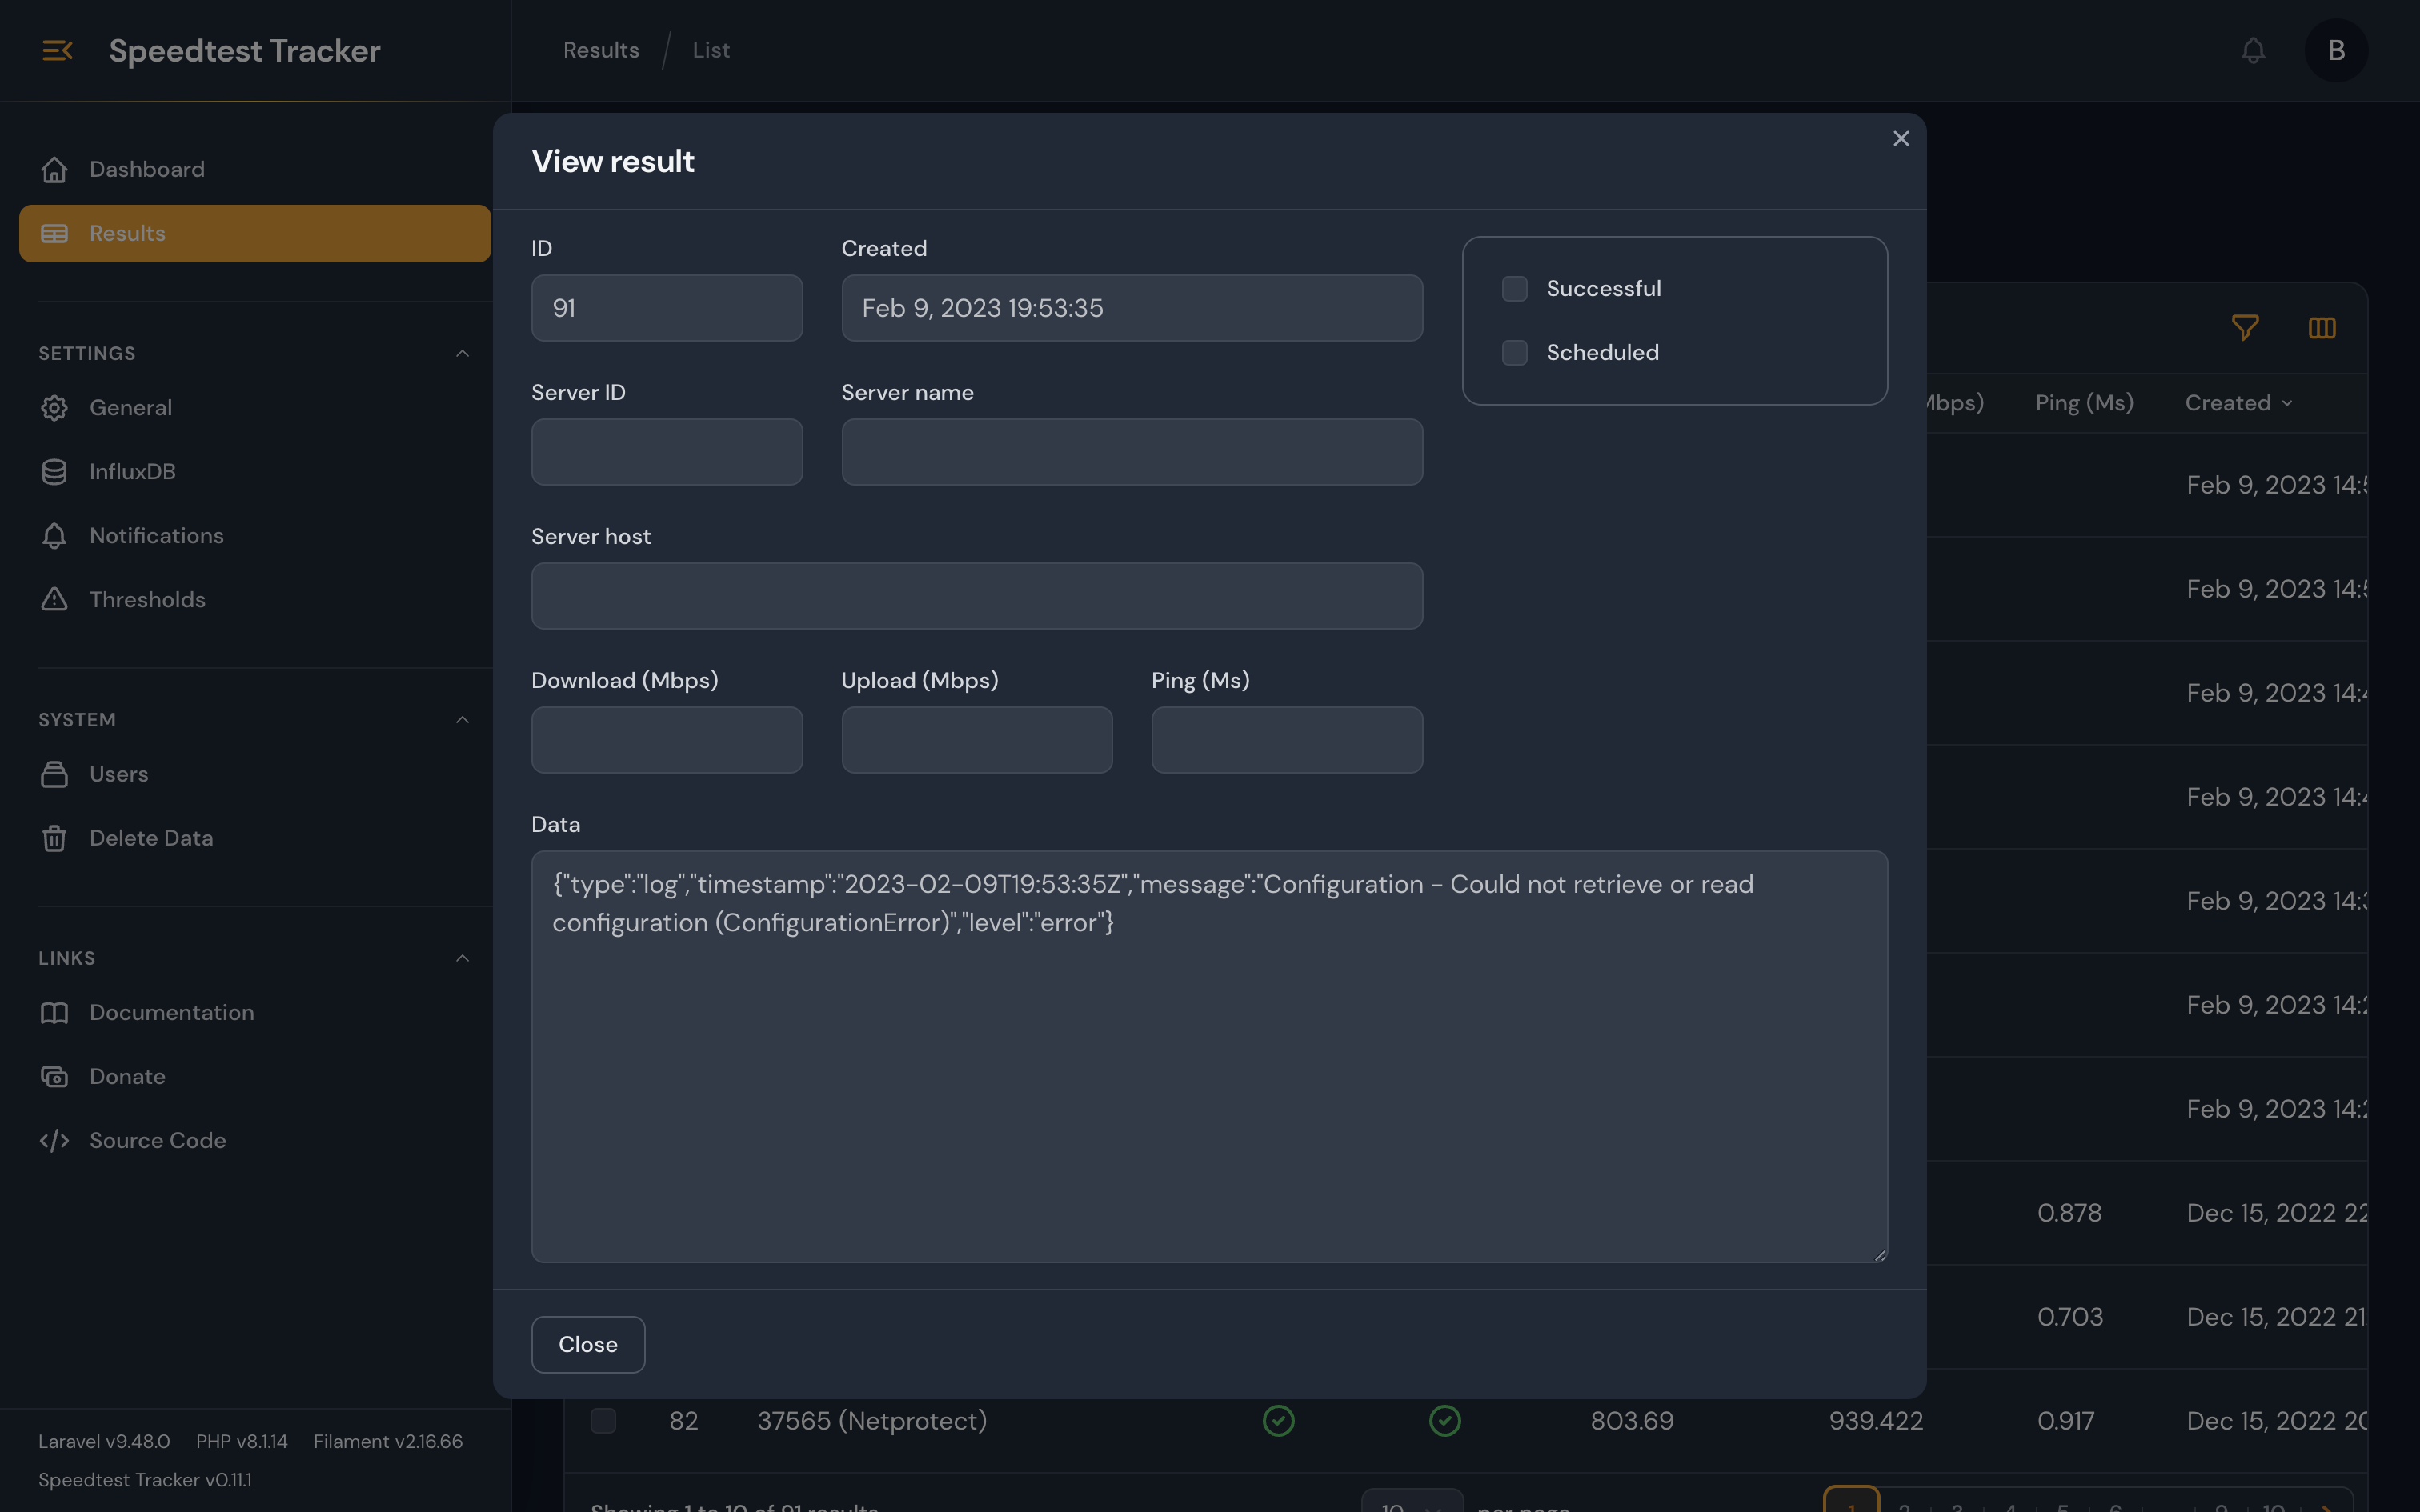Select the List breadcrumb item
This screenshot has height=1512, width=2420.
(710, 49)
